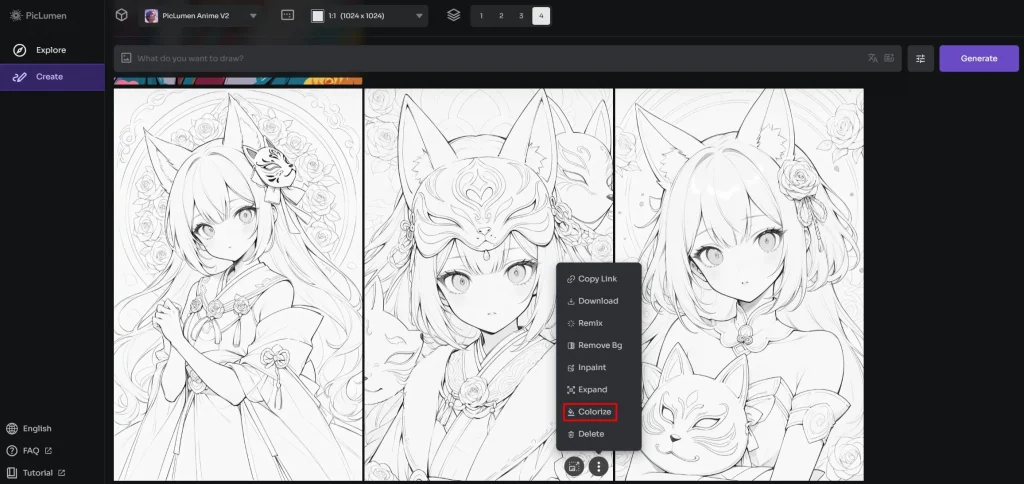1024x484 pixels.
Task: Click the image count layers icon
Action: [x=454, y=15]
